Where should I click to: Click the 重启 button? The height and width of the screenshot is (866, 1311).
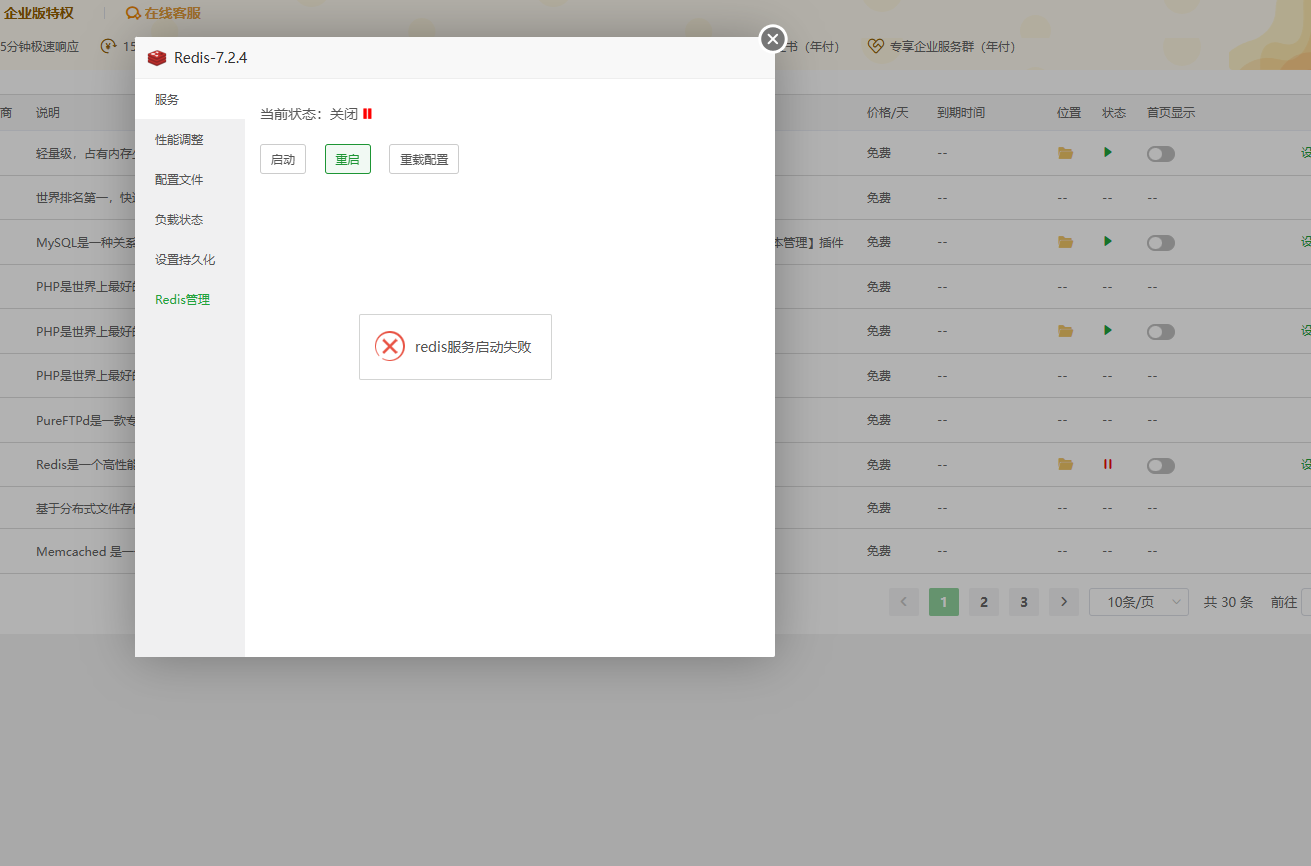tap(348, 159)
